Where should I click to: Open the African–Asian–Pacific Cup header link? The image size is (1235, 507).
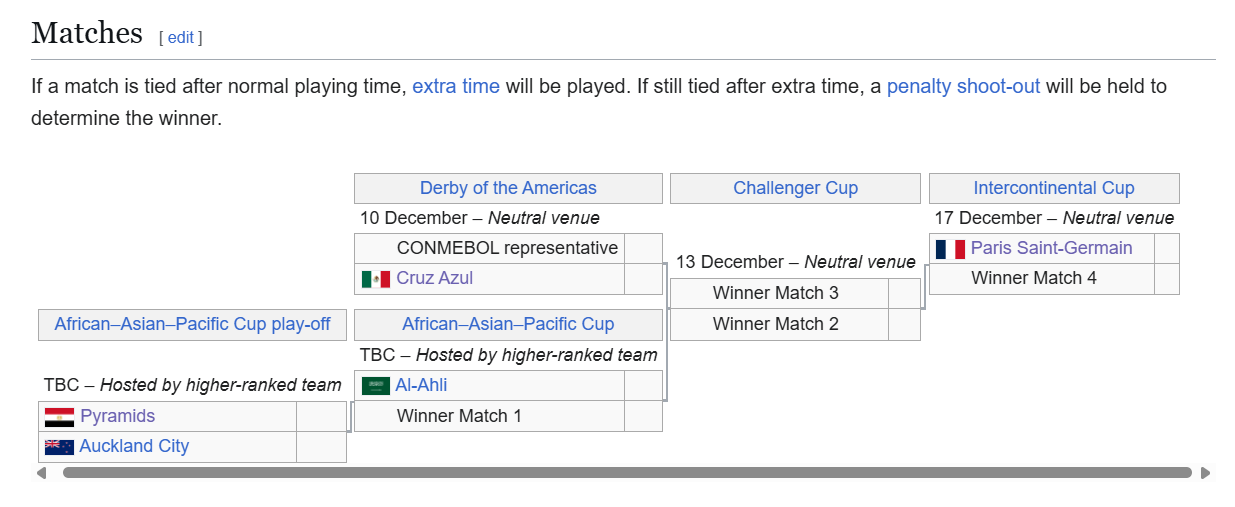[x=508, y=324]
